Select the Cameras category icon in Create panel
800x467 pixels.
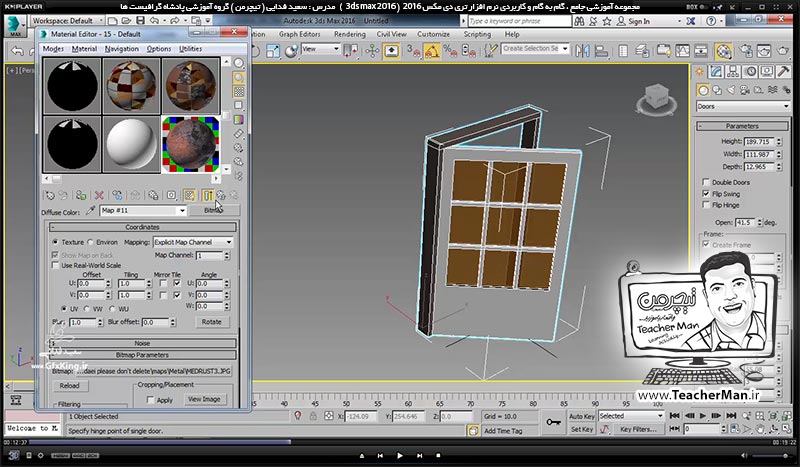pos(745,90)
